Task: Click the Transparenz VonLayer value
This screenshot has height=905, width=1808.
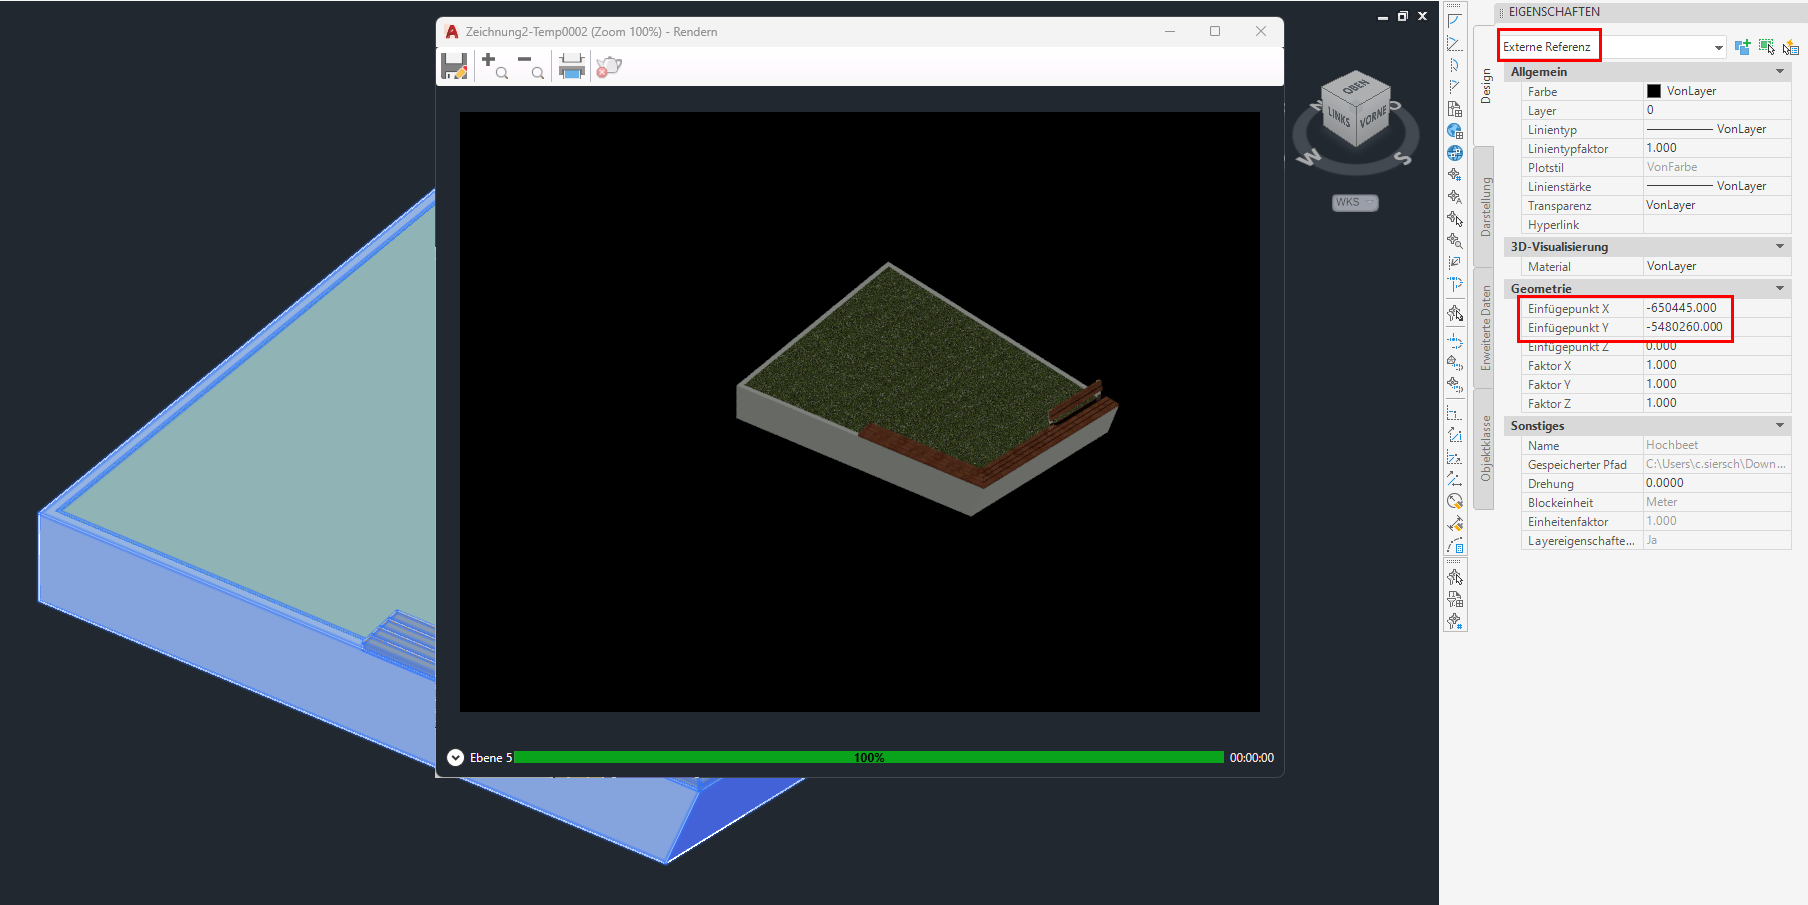Action: click(x=1717, y=205)
